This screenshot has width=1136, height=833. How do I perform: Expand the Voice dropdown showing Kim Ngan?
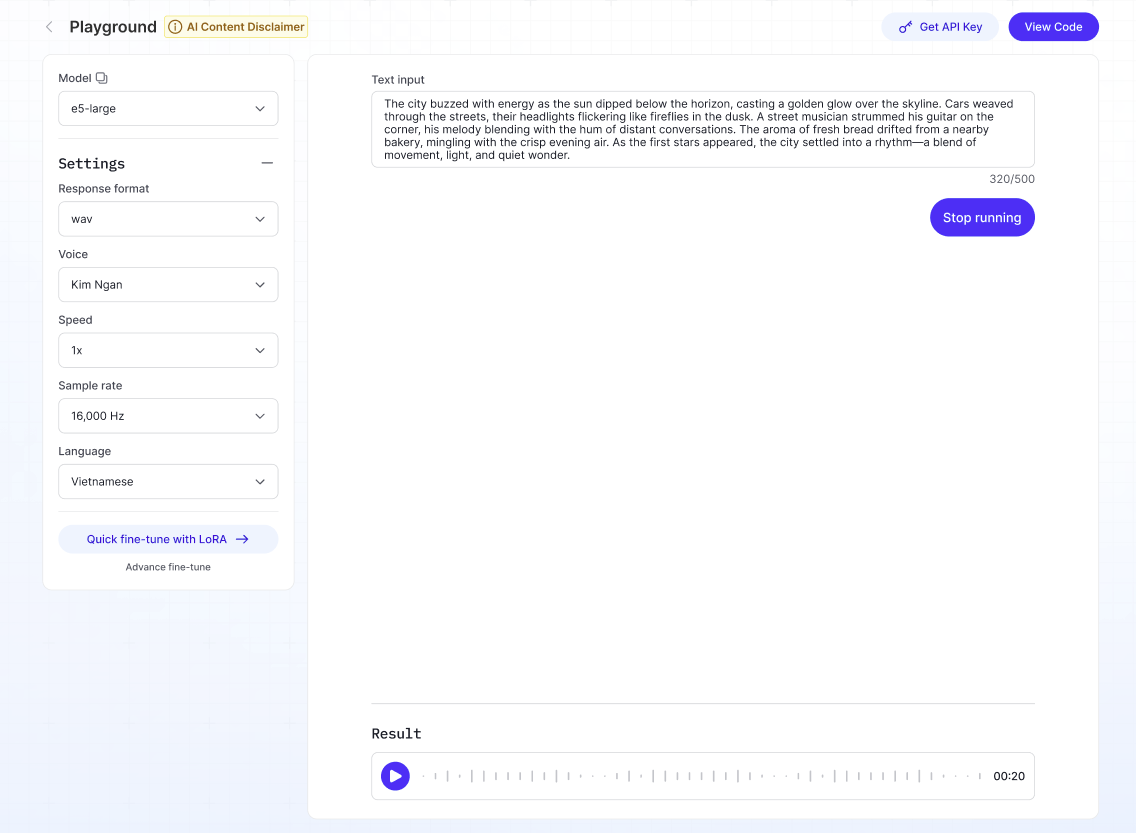click(168, 285)
